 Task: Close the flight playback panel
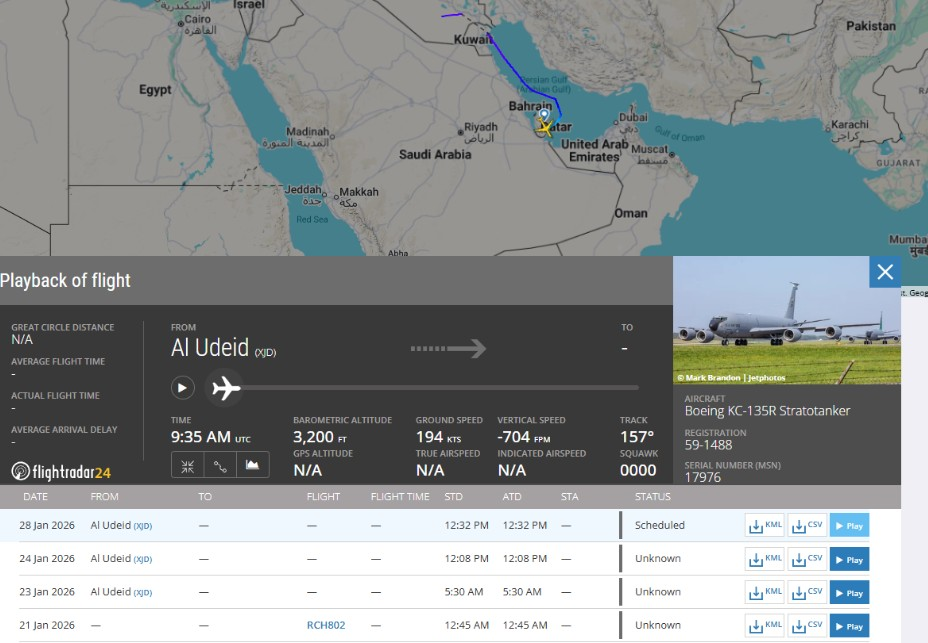coord(884,271)
